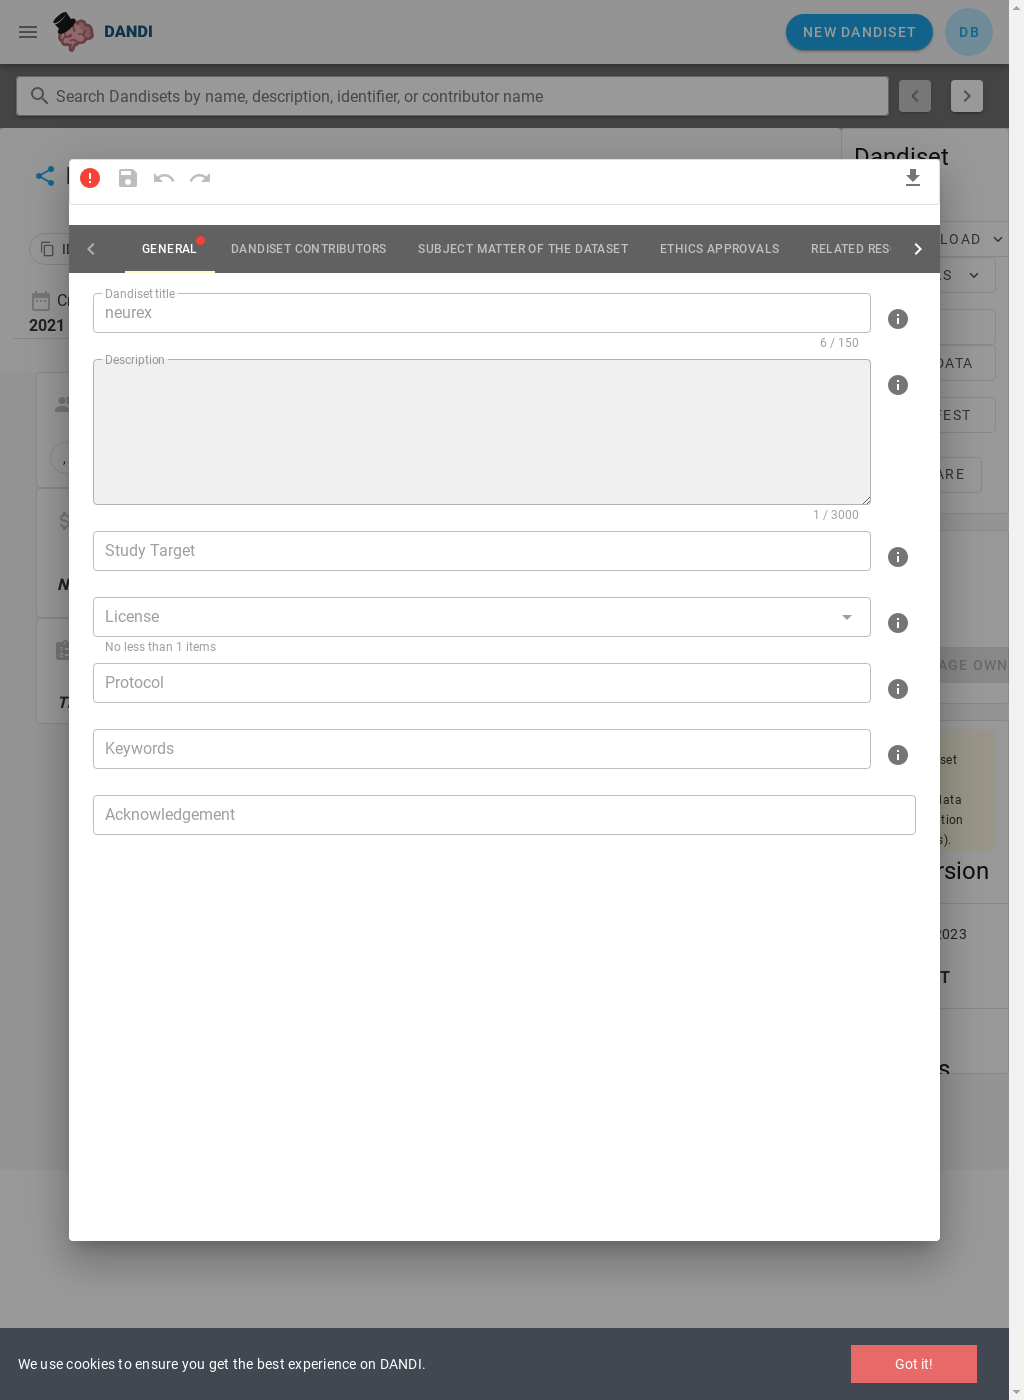Click the DANDI title text link

pyautogui.click(x=128, y=32)
